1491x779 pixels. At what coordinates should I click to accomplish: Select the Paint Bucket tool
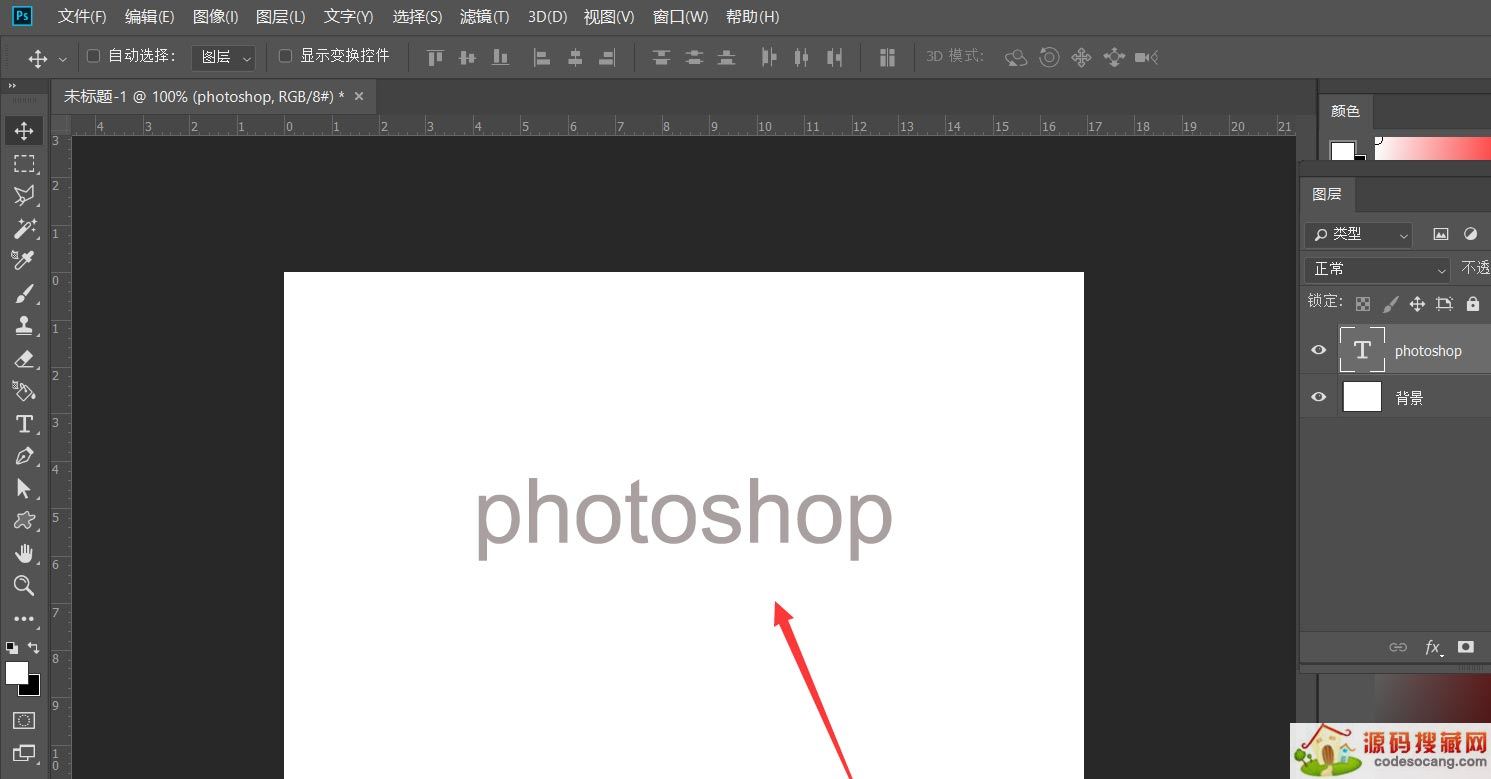click(24, 390)
